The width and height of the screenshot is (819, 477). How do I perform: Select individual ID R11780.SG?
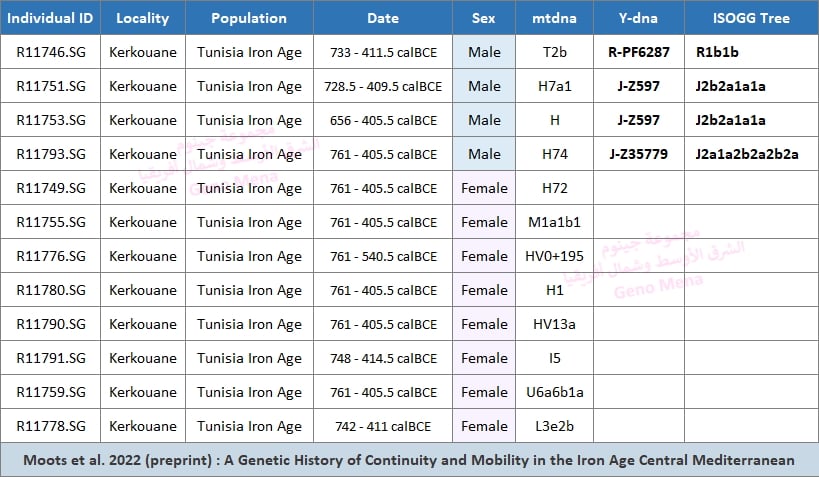(51, 290)
